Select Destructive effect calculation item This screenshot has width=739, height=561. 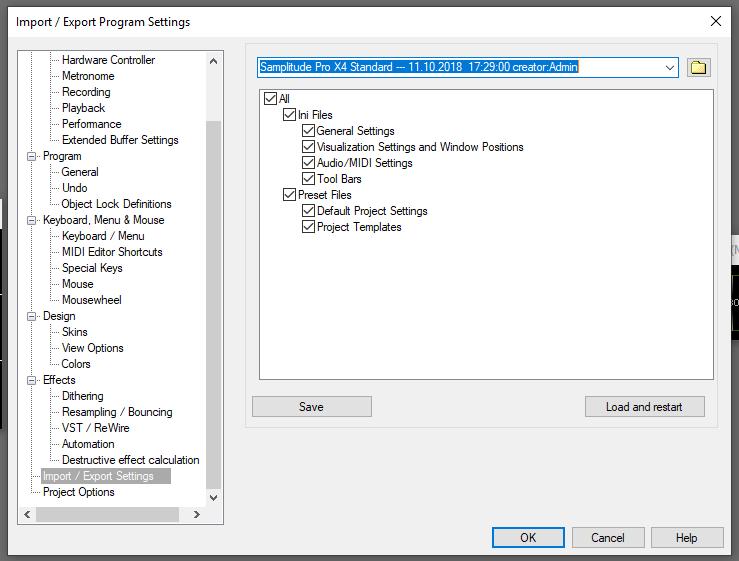(131, 461)
